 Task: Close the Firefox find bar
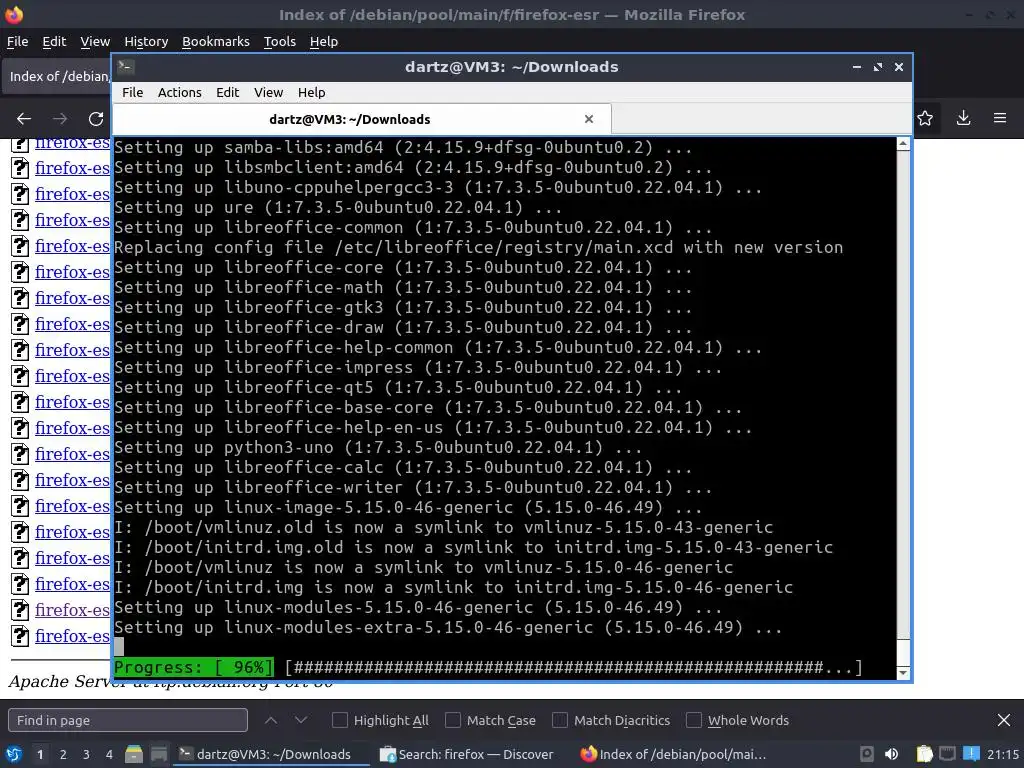1004,720
